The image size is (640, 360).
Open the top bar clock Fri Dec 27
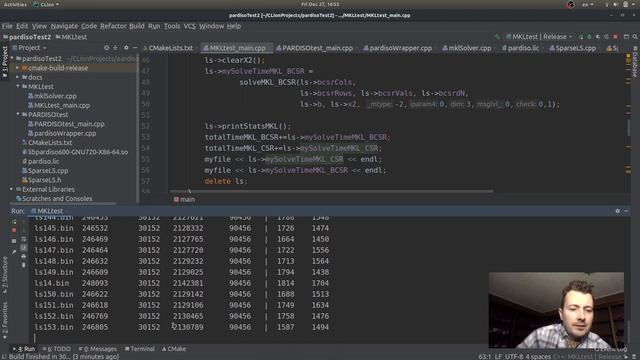pos(320,4)
